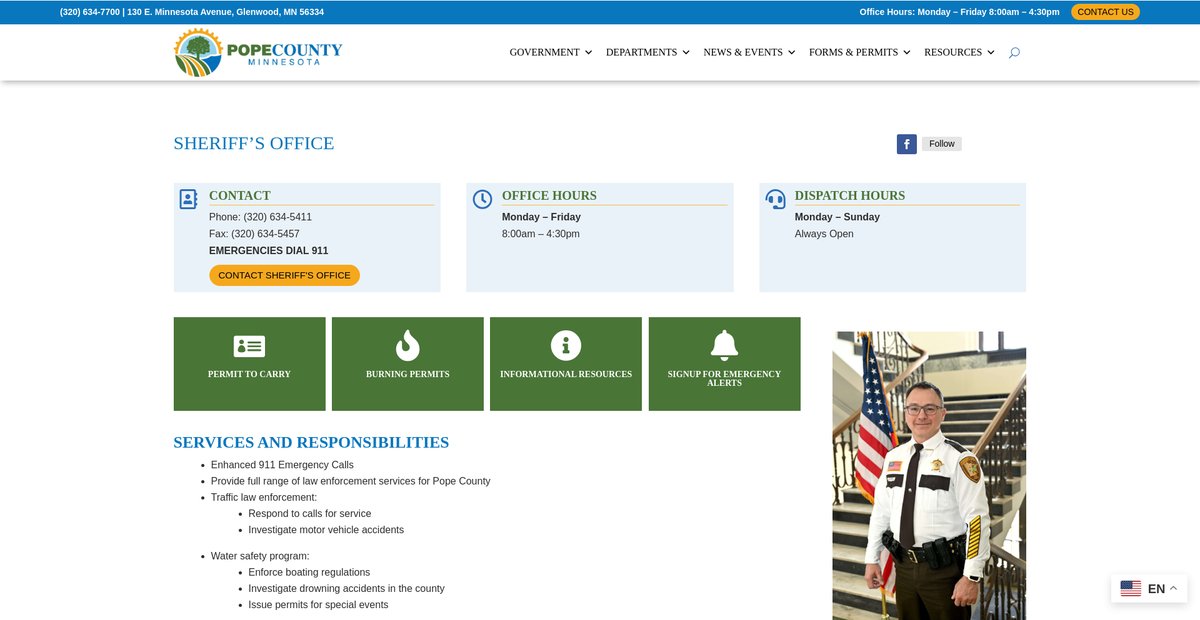Click 'Phone: (320) 634-5411' text

point(260,217)
